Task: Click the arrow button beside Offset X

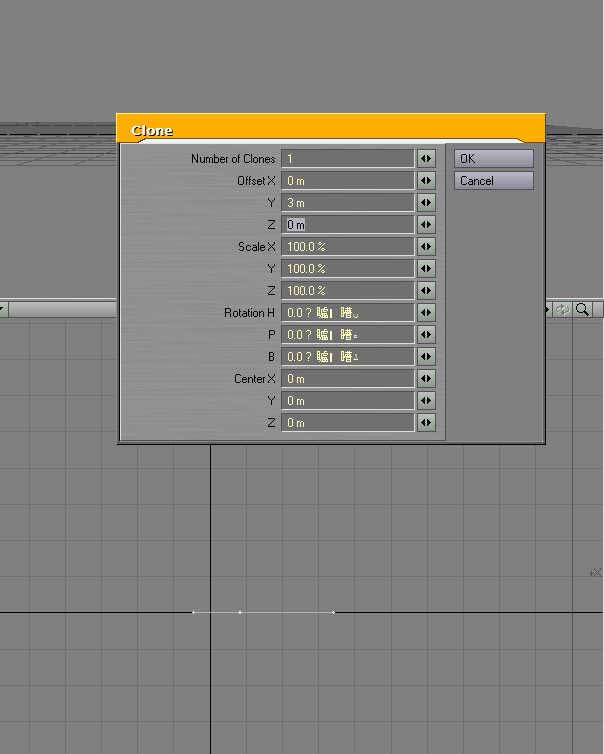Action: (427, 181)
